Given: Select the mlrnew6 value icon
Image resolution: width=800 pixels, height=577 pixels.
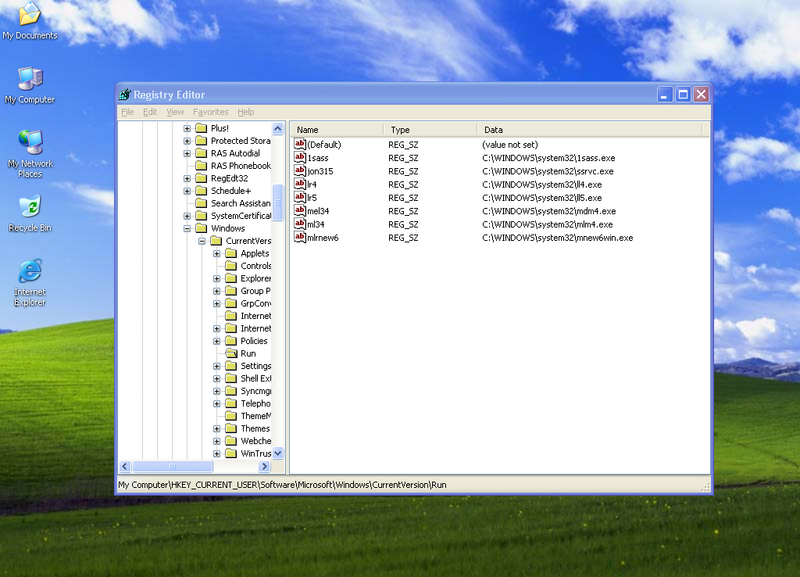Looking at the screenshot, I should pyautogui.click(x=299, y=237).
